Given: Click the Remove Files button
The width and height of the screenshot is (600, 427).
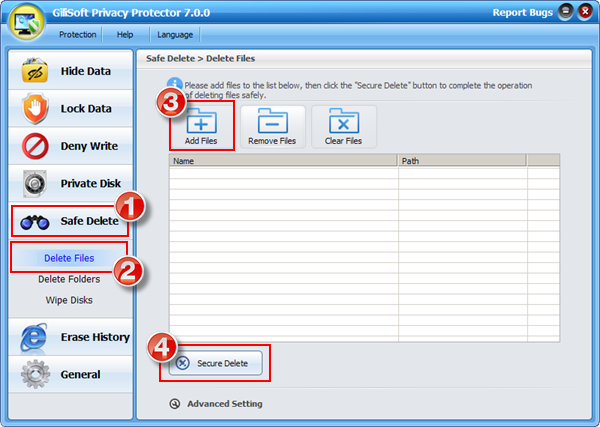Looking at the screenshot, I should coord(272,126).
